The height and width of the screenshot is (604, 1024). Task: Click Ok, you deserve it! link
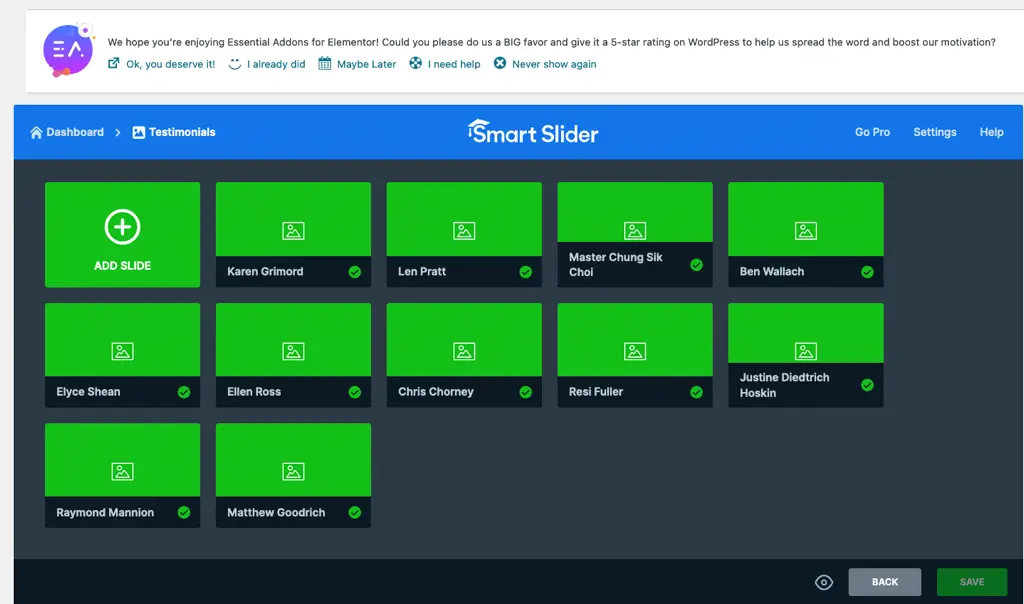(170, 64)
